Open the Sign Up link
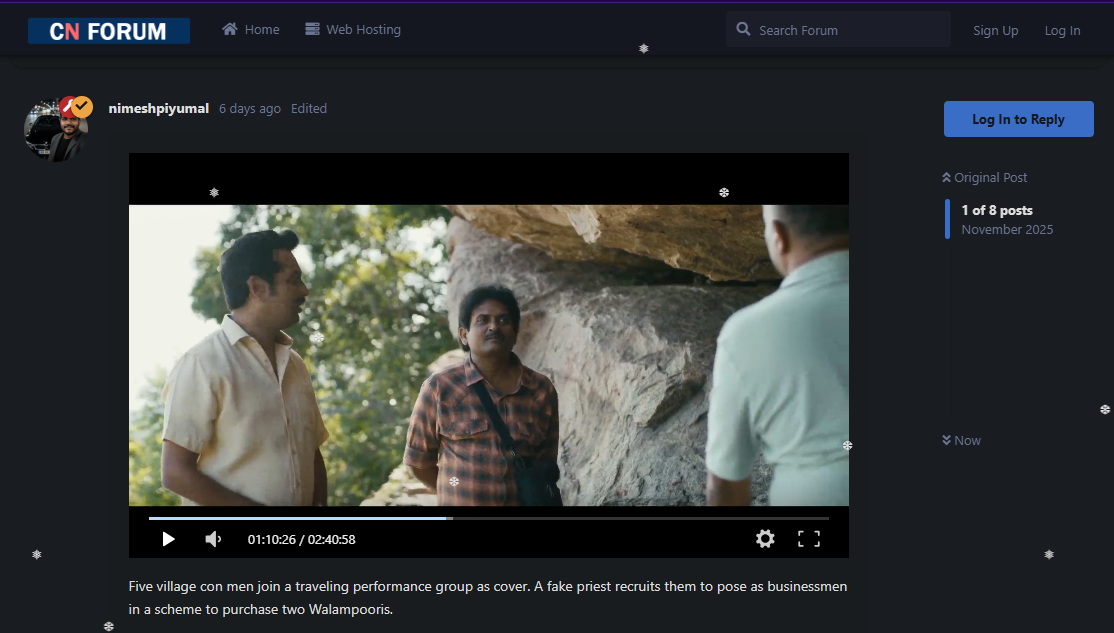Viewport: 1114px width, 633px height. [995, 31]
